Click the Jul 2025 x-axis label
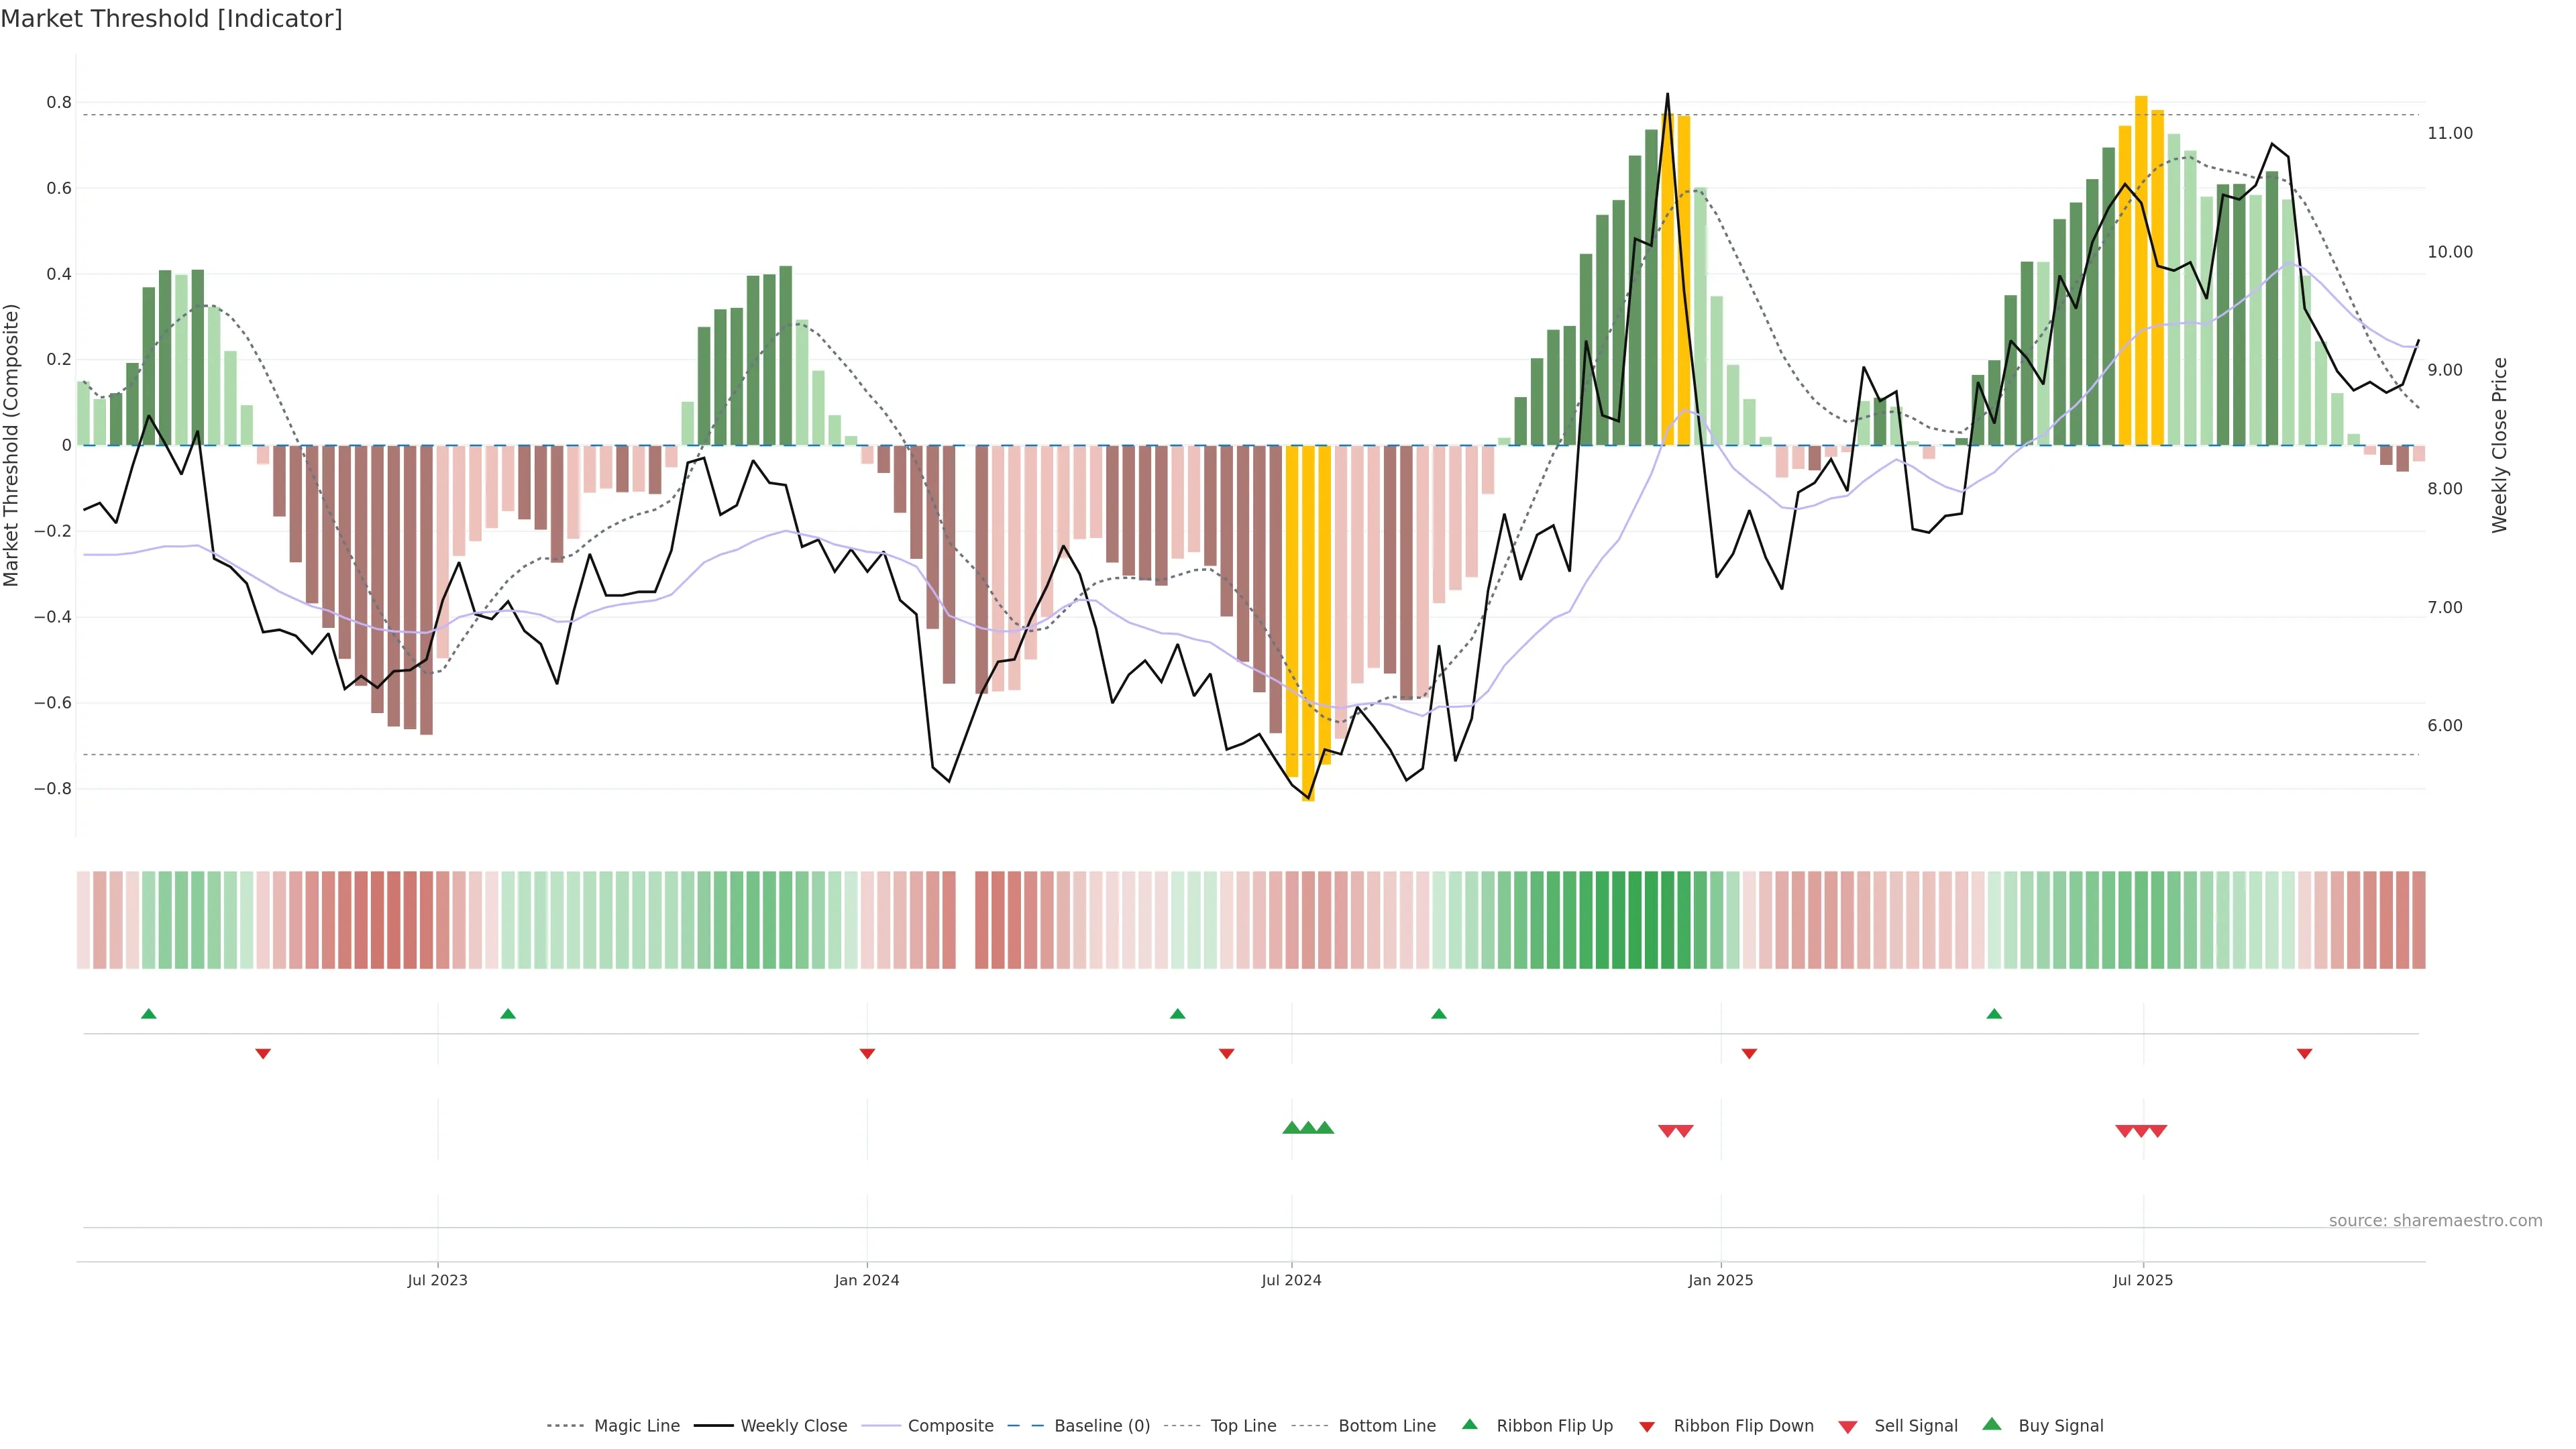This screenshot has width=2576, height=1449. coord(2143,1280)
